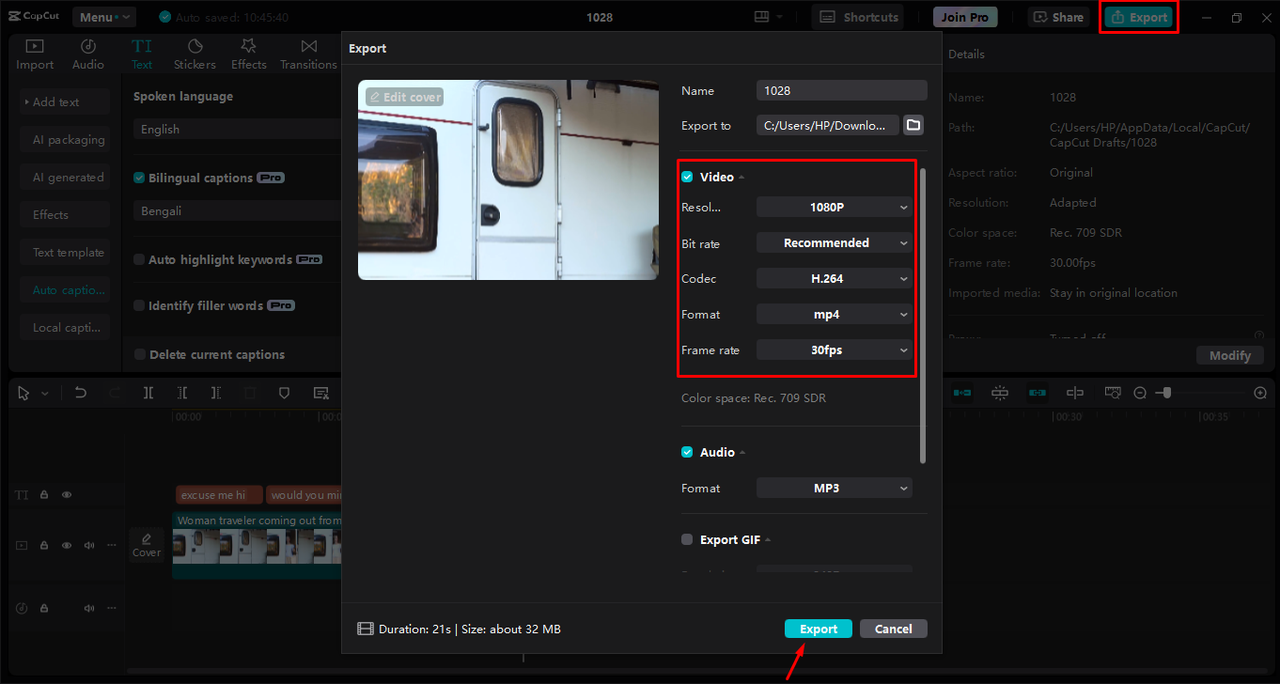Click the preview axis icon
Screen dimensions: 1280x684
pos(1075,393)
